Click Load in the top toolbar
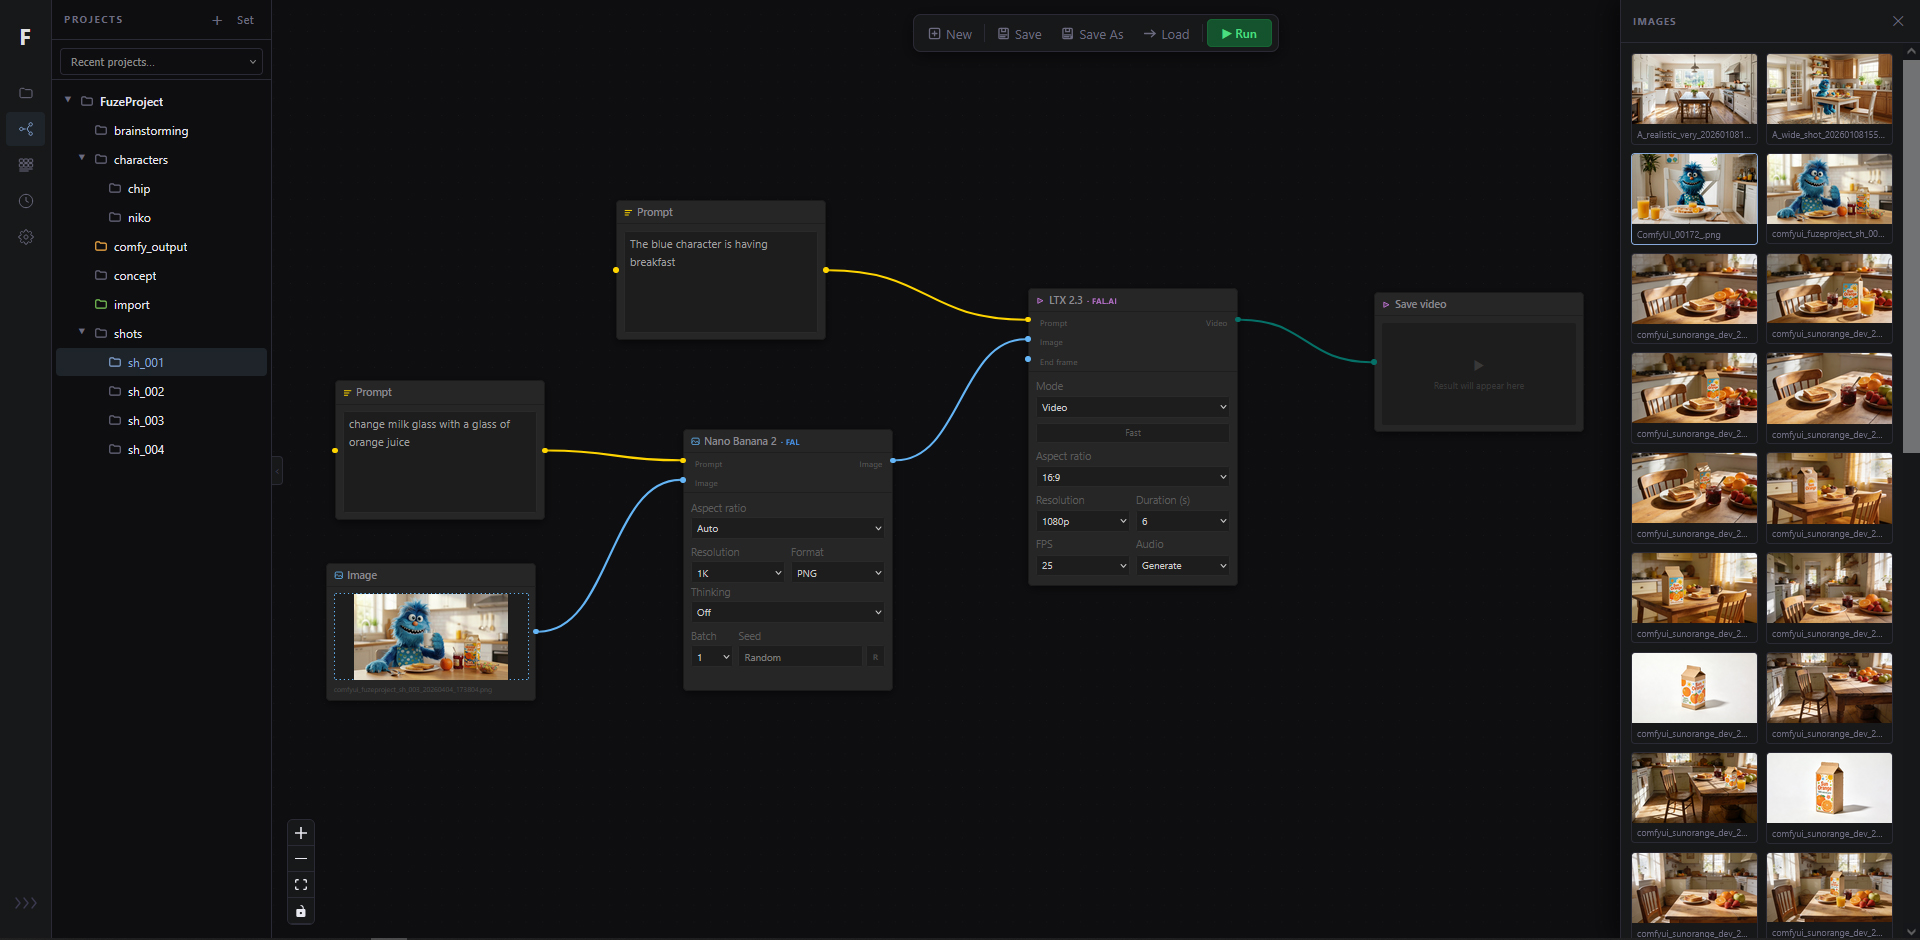The height and width of the screenshot is (940, 1920). (x=1166, y=34)
